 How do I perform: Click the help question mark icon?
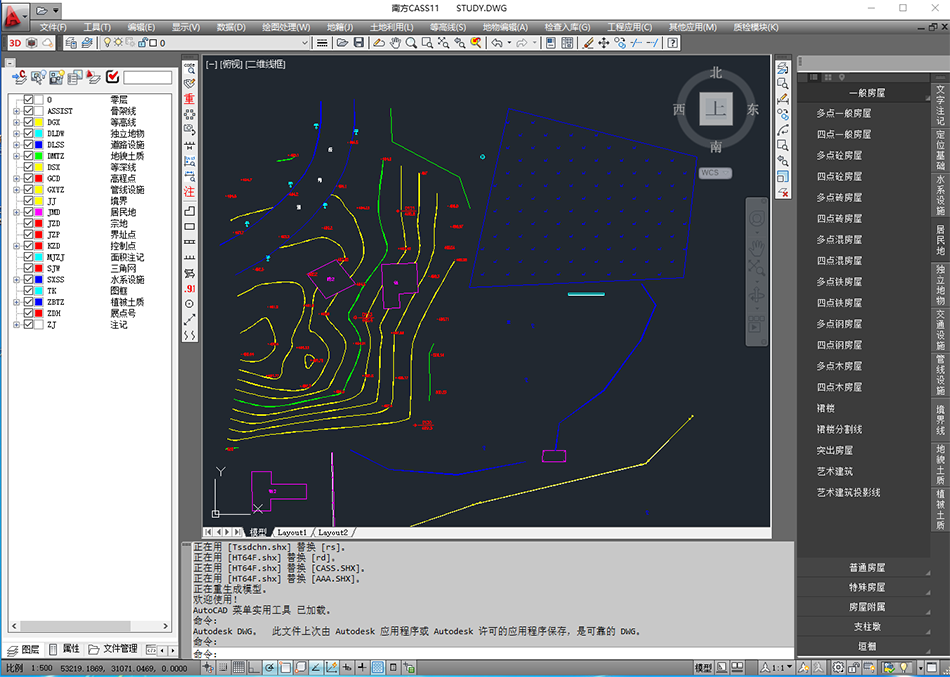pyautogui.click(x=673, y=43)
